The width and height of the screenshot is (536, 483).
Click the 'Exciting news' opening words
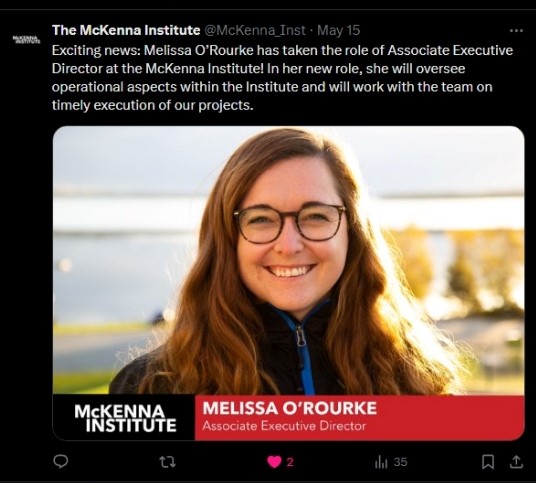[x=96, y=51]
